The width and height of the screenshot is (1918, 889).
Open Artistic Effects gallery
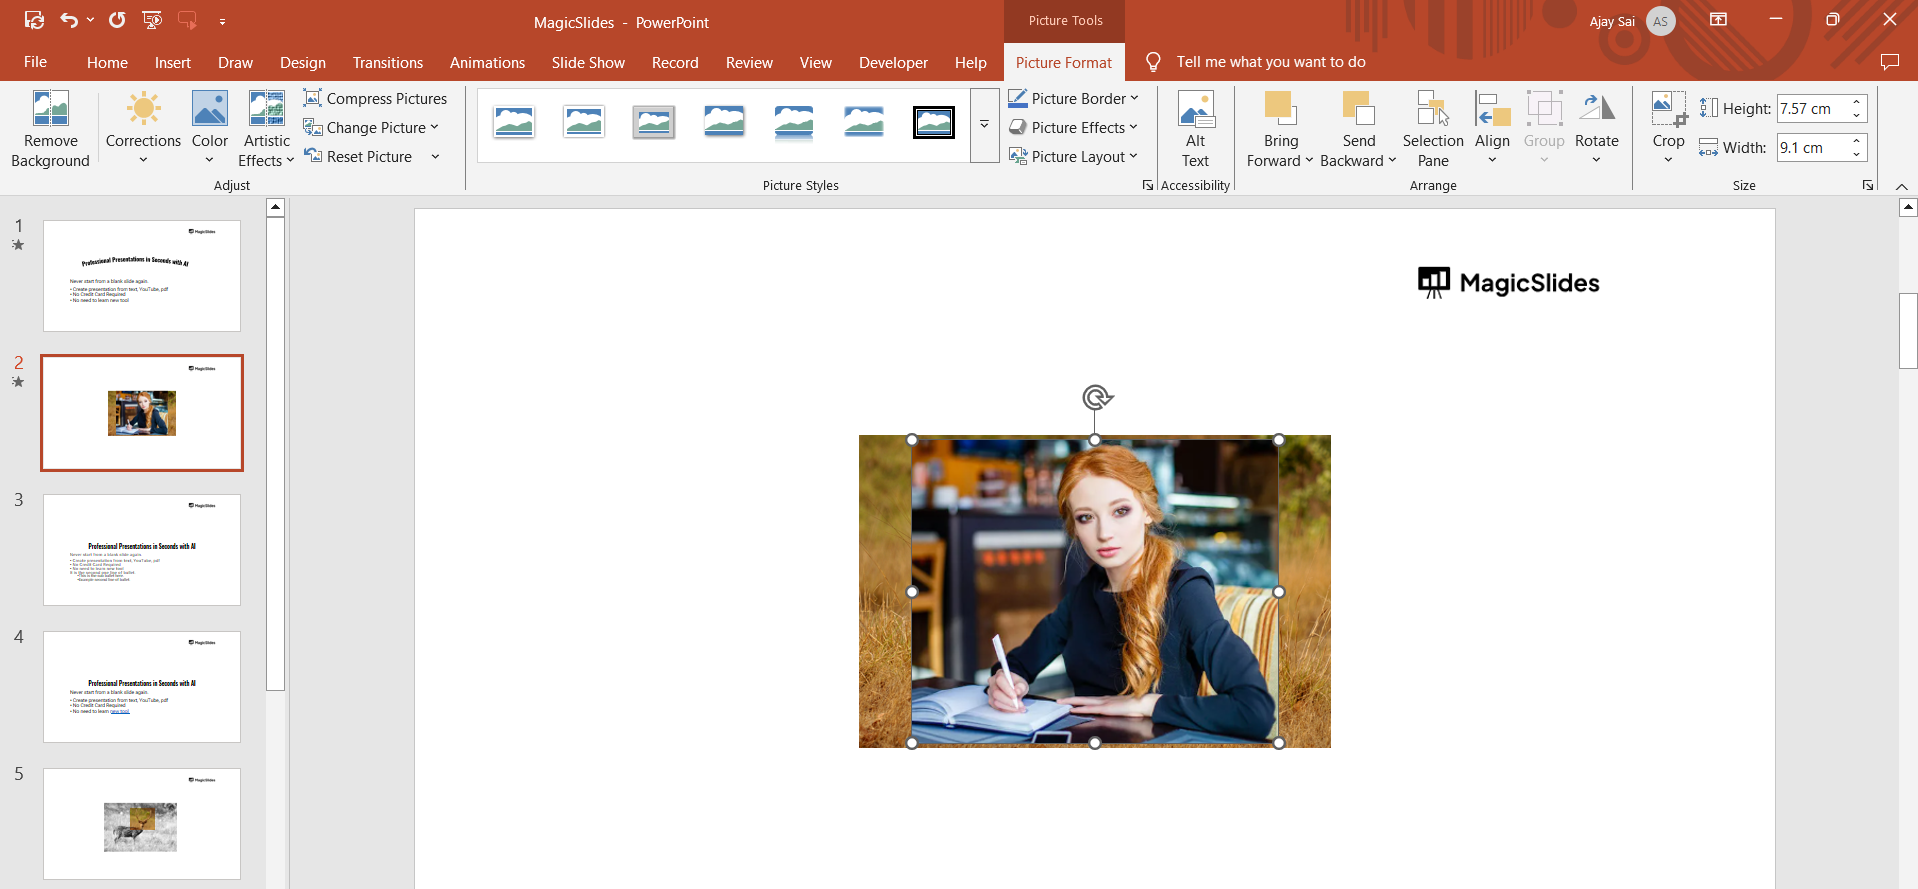point(266,129)
